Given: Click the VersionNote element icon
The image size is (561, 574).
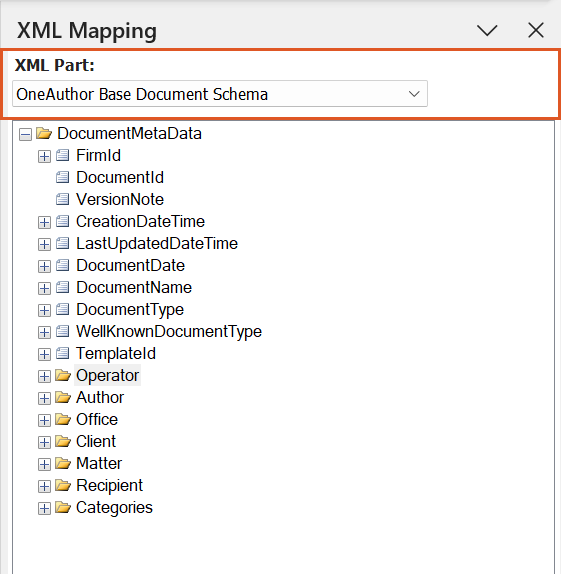Looking at the screenshot, I should pyautogui.click(x=63, y=199).
